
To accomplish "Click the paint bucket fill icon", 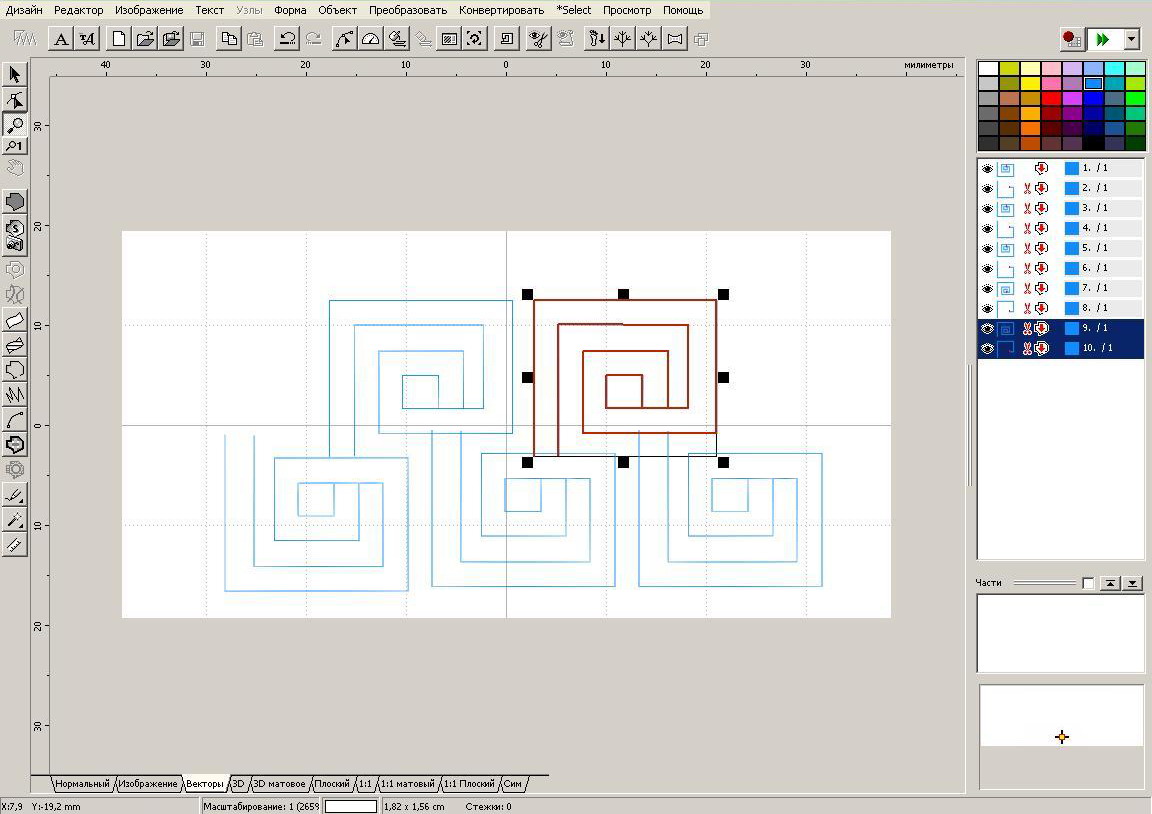I will [x=397, y=39].
